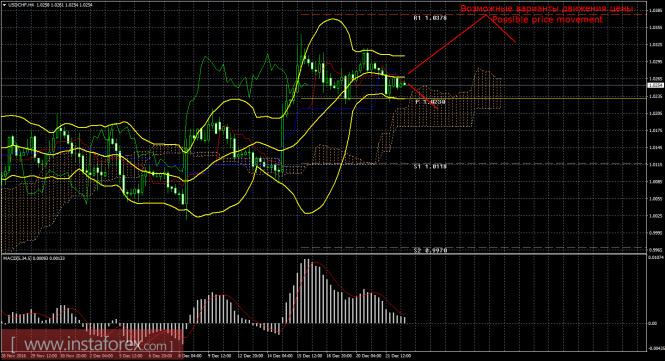The width and height of the screenshot is (665, 361).
Task: Select the 9 Dec 12:00 time axis label
Action: point(219,355)
